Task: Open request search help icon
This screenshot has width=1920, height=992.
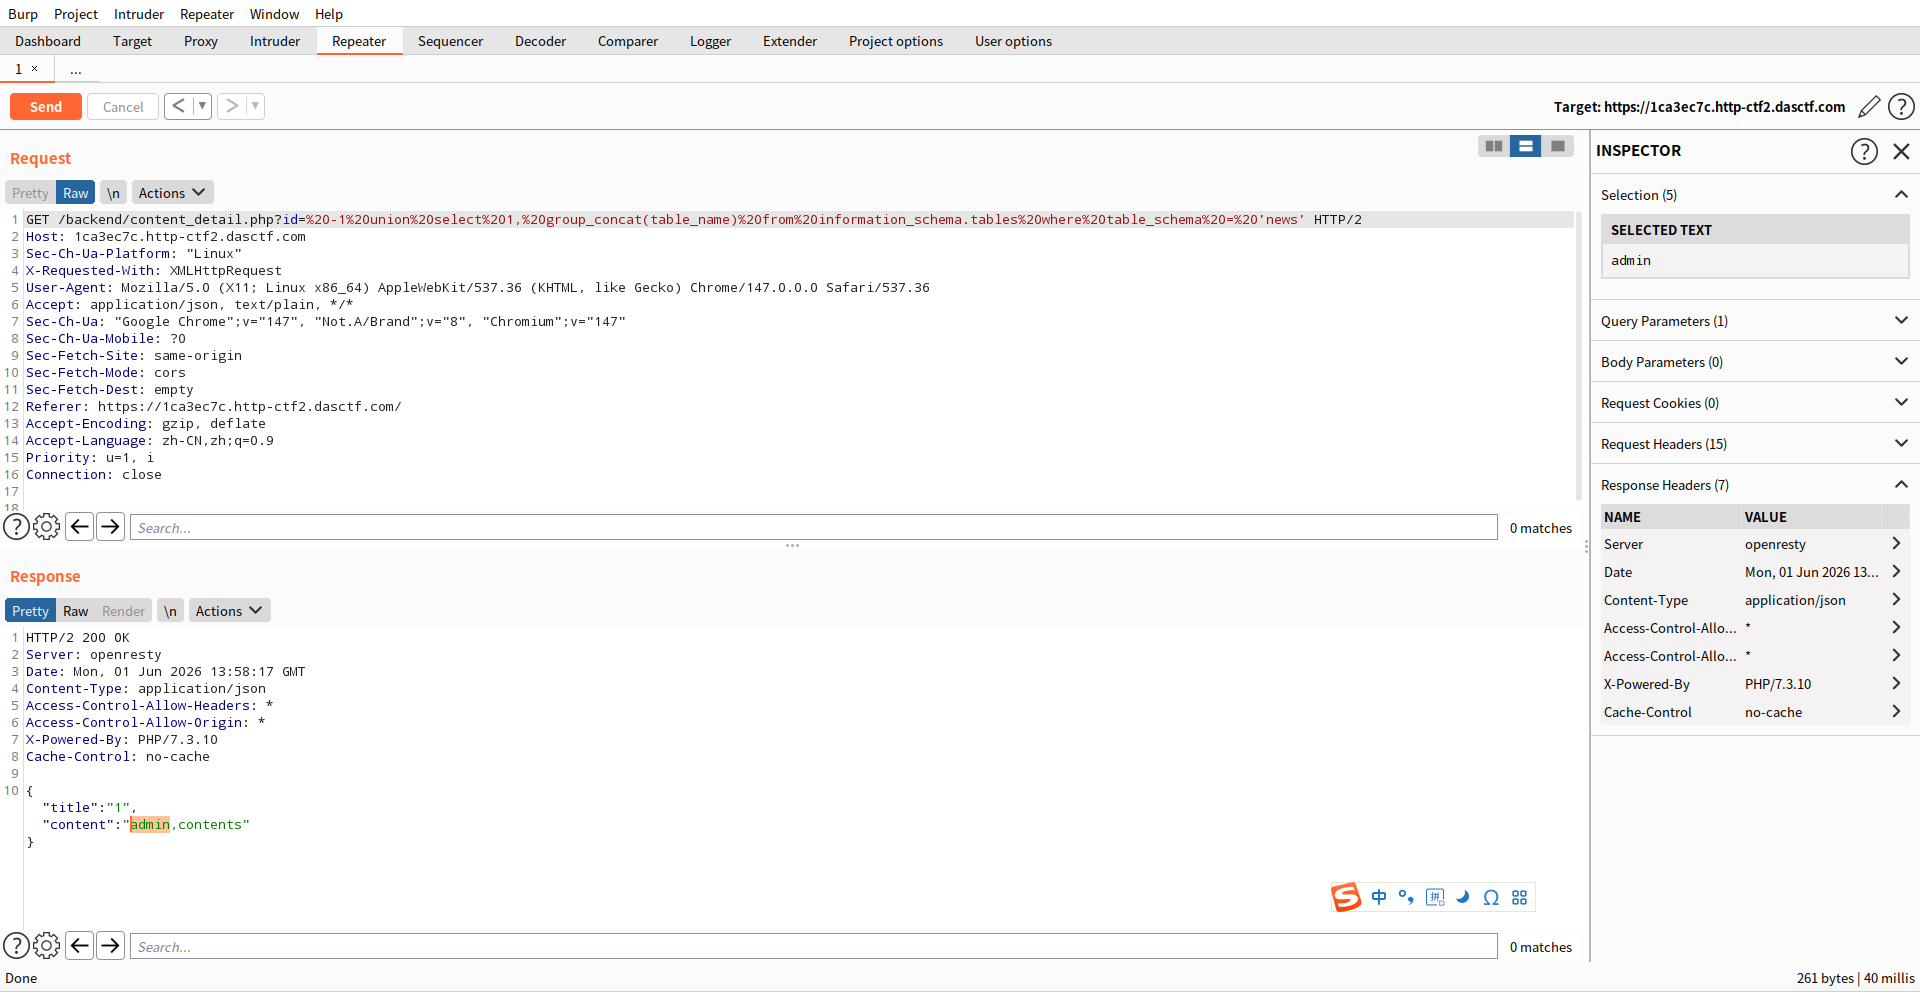Action: [16, 527]
